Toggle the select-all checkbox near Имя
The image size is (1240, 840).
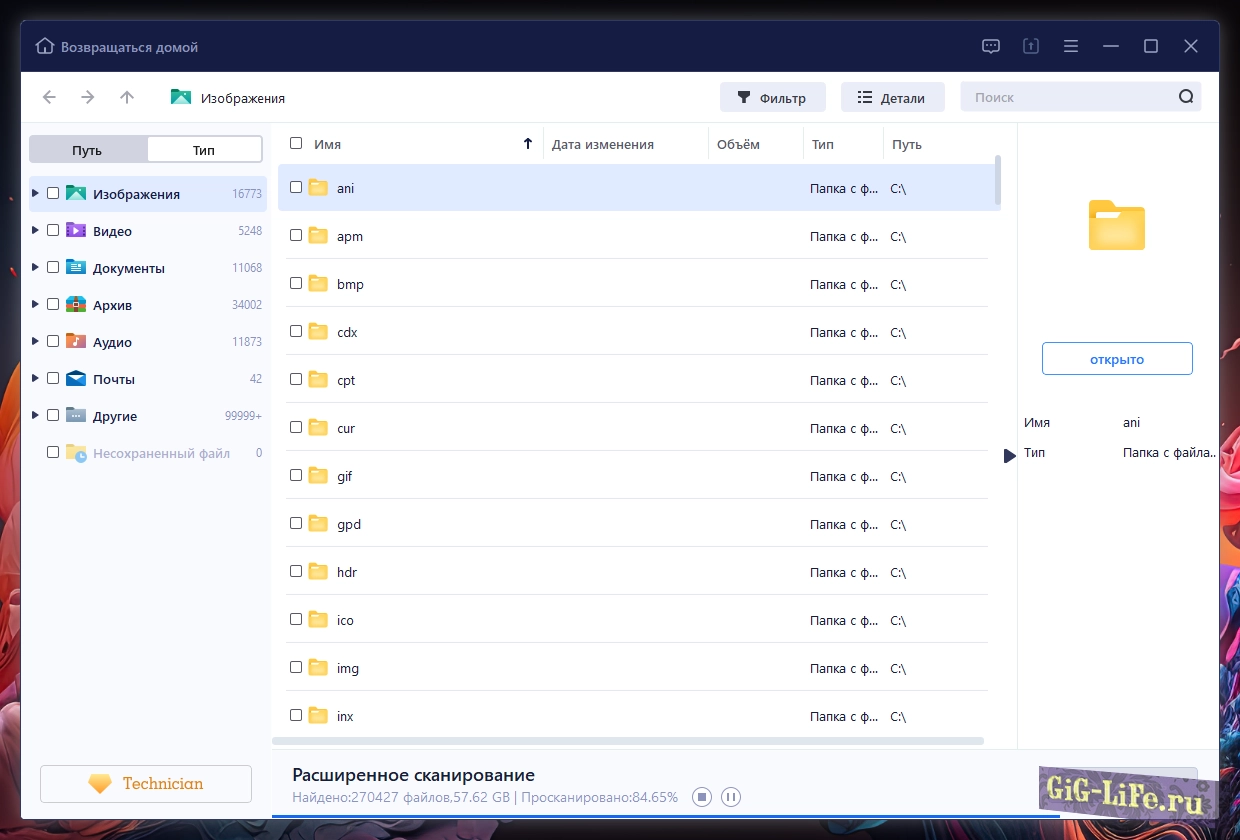point(296,143)
